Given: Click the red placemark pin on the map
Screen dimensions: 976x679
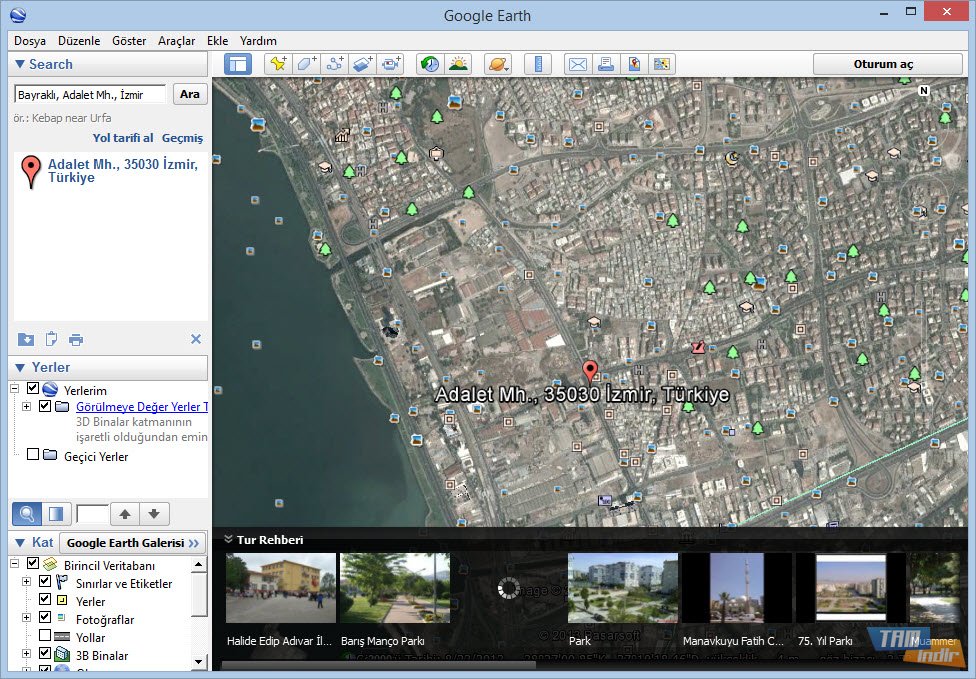Looking at the screenshot, I should pyautogui.click(x=589, y=371).
